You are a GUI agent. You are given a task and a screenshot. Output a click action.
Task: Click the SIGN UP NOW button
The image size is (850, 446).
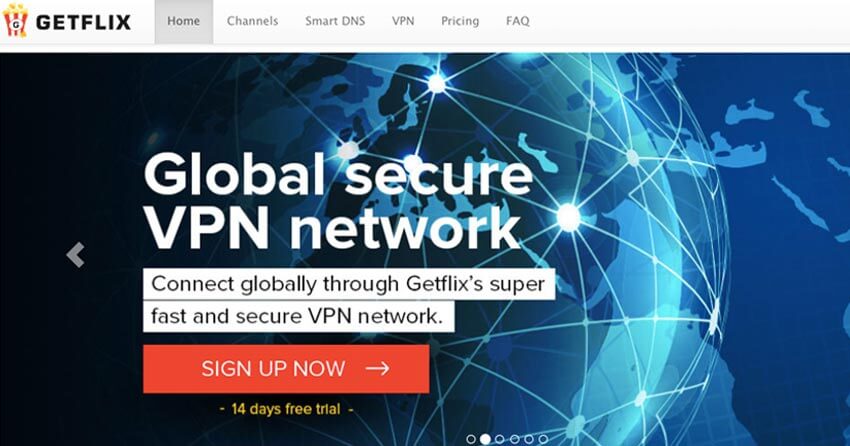pyautogui.click(x=286, y=369)
